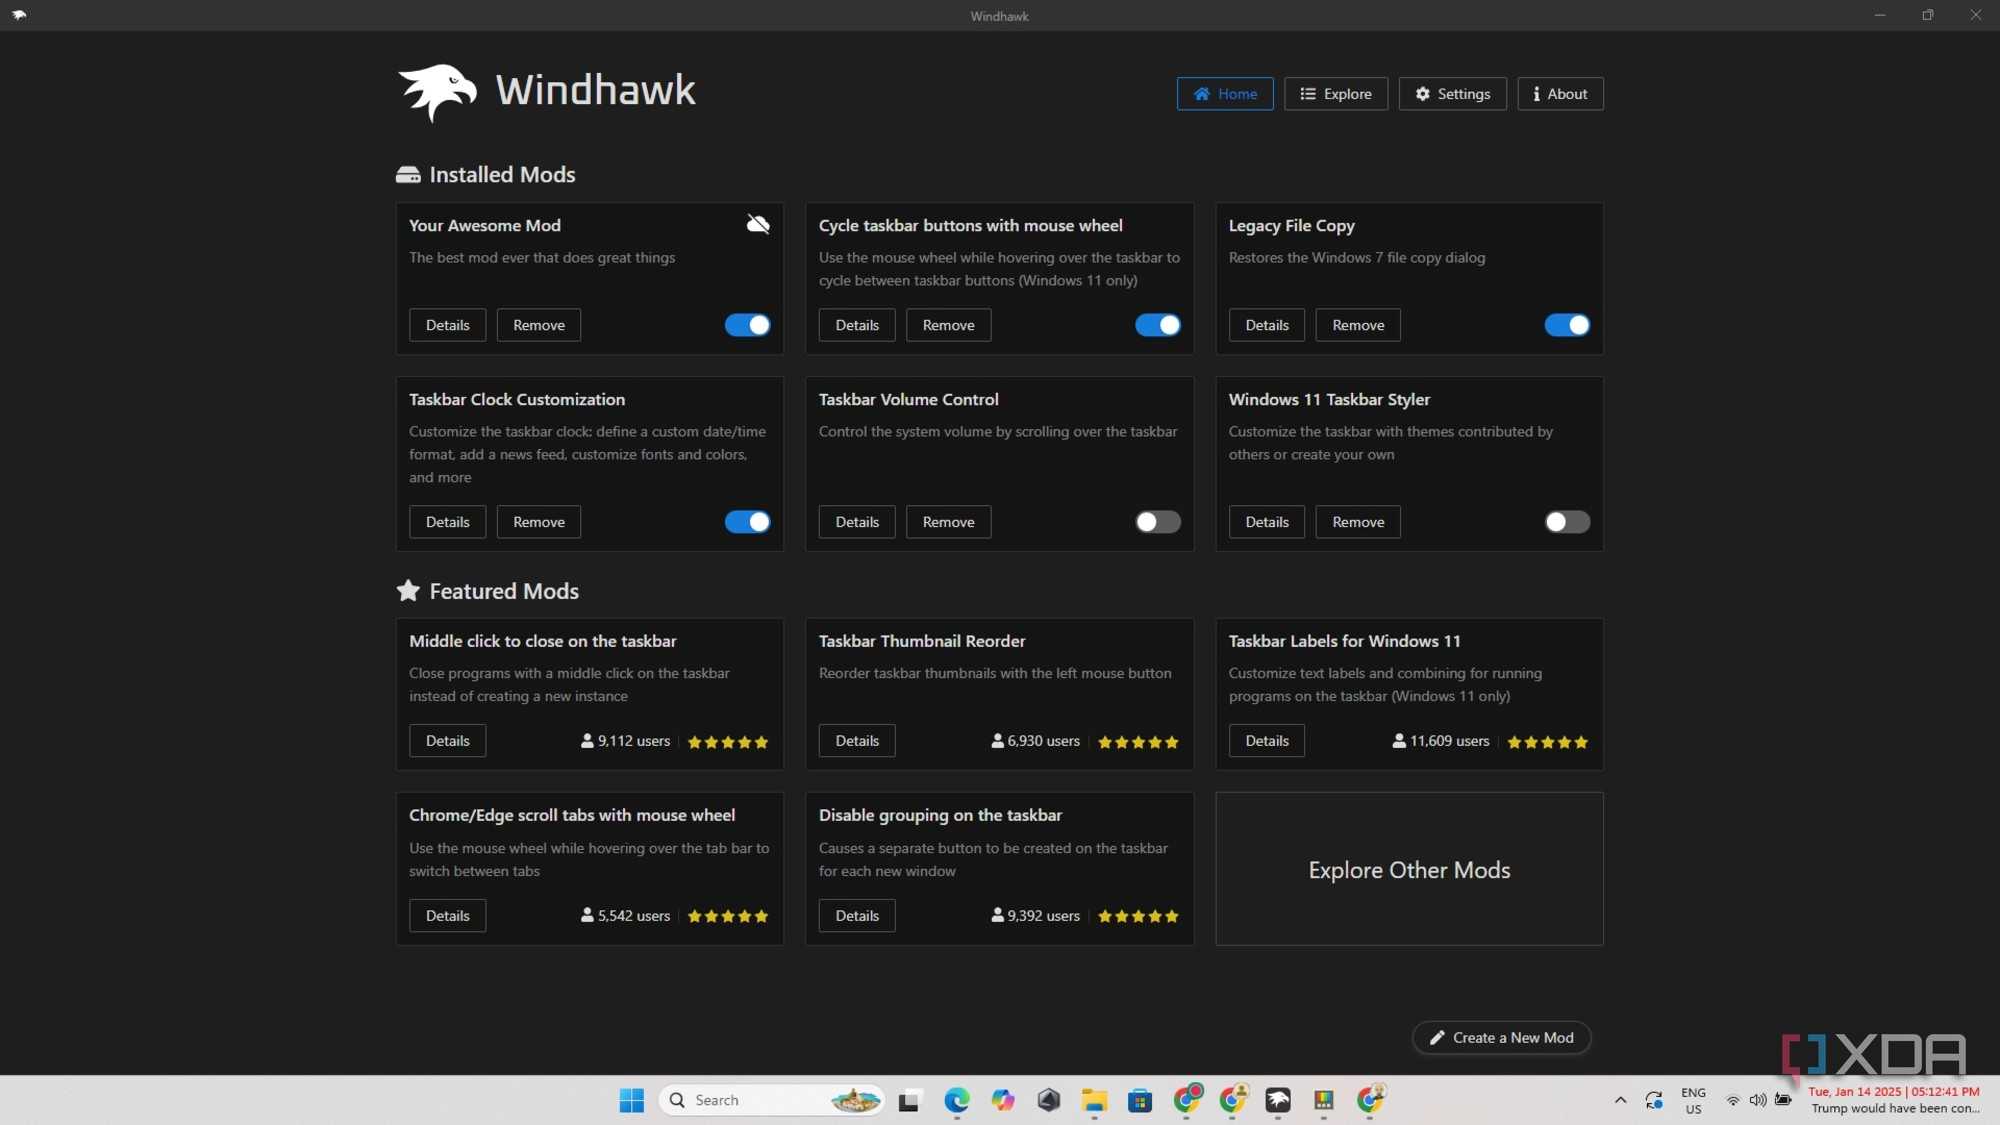Click the sync tray icon

[1653, 1100]
